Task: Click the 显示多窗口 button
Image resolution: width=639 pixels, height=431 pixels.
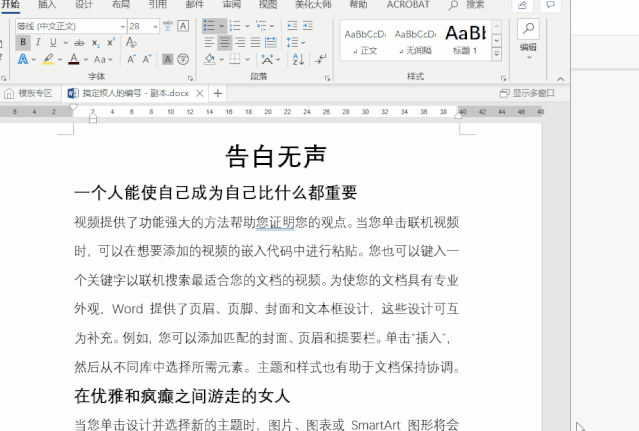Action: click(527, 93)
